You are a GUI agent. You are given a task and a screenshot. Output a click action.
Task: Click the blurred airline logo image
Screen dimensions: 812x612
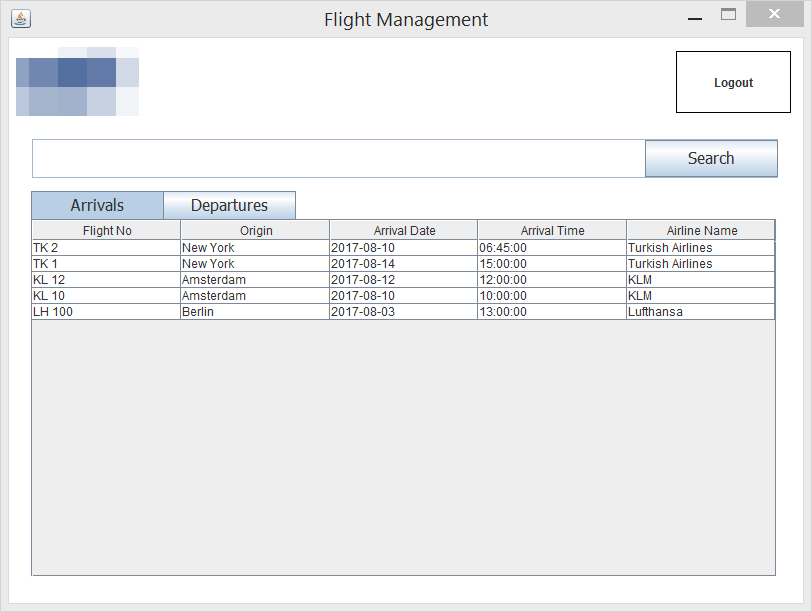pyautogui.click(x=76, y=81)
